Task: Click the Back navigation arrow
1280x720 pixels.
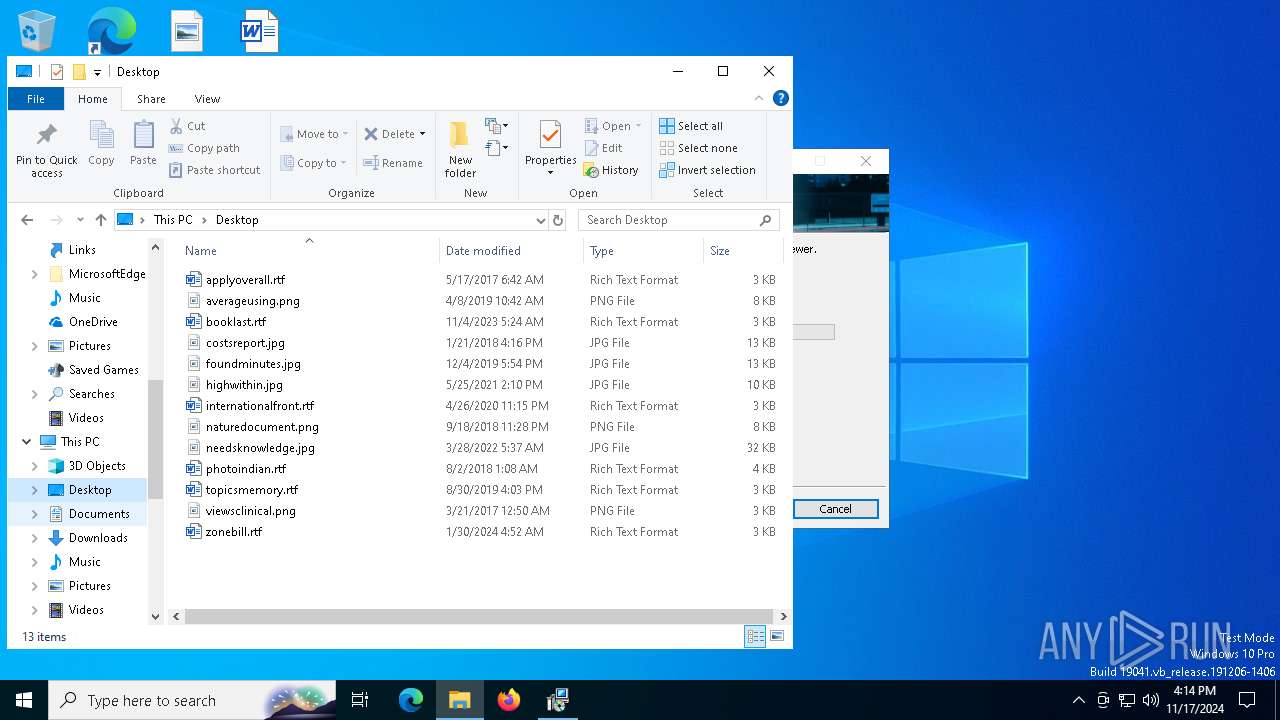Action: [27, 220]
